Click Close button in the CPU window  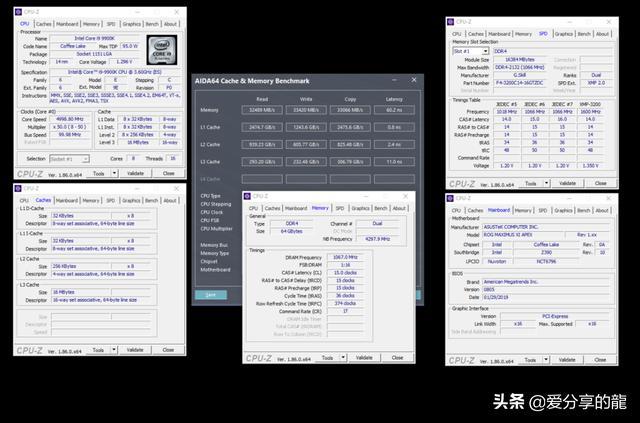coord(169,174)
